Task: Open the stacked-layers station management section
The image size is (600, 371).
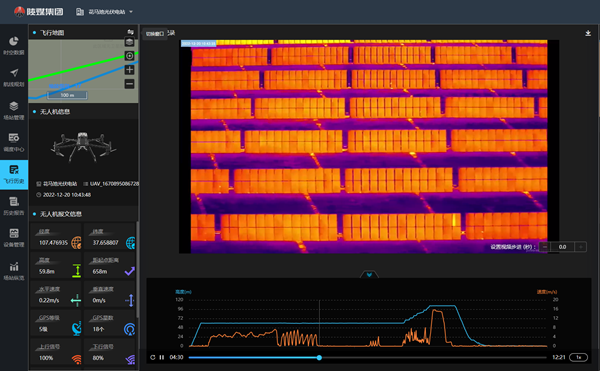Action: pyautogui.click(x=14, y=111)
